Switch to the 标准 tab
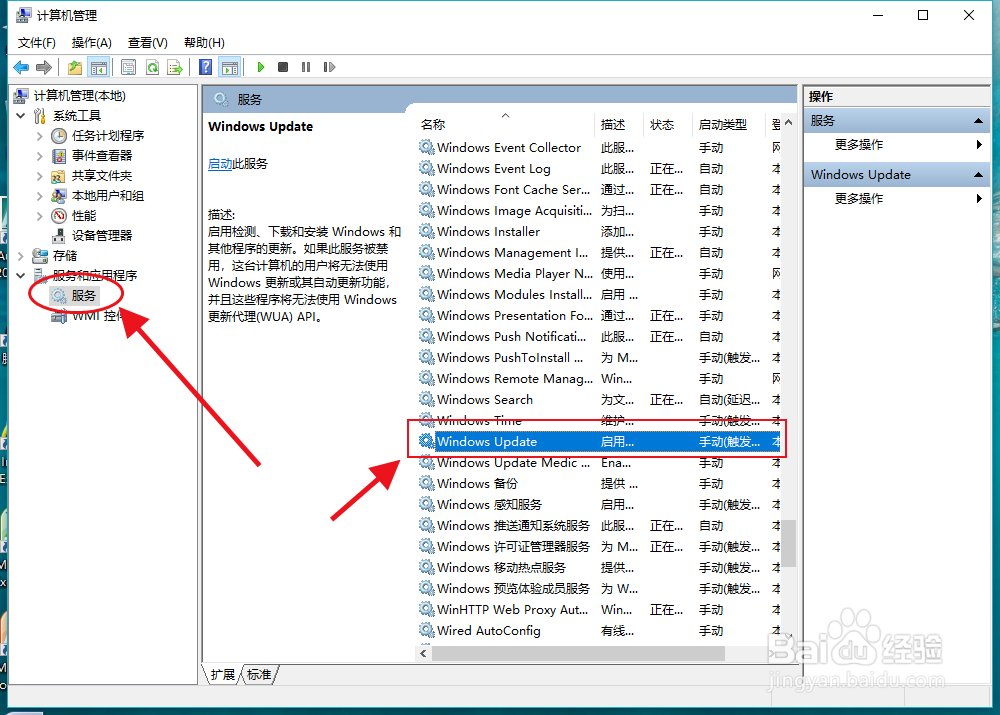The width and height of the screenshot is (1000, 715). tap(259, 674)
